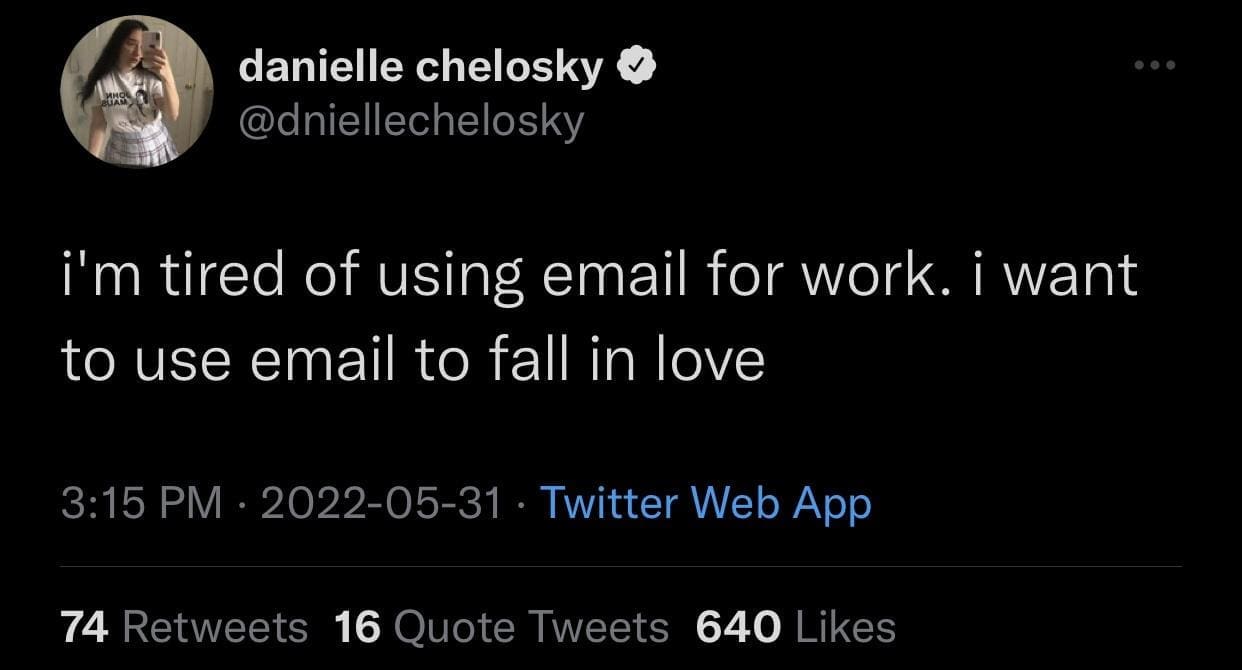Open the @dniellechelosky handle link

point(411,121)
